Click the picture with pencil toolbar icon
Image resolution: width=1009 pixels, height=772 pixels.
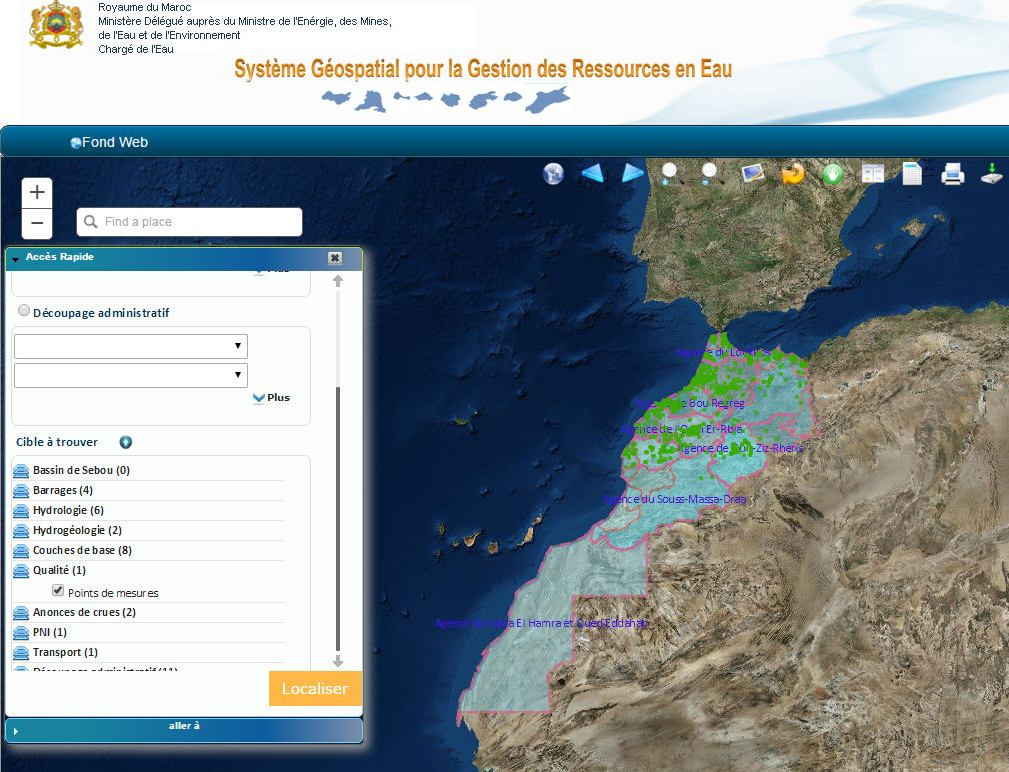[x=753, y=173]
